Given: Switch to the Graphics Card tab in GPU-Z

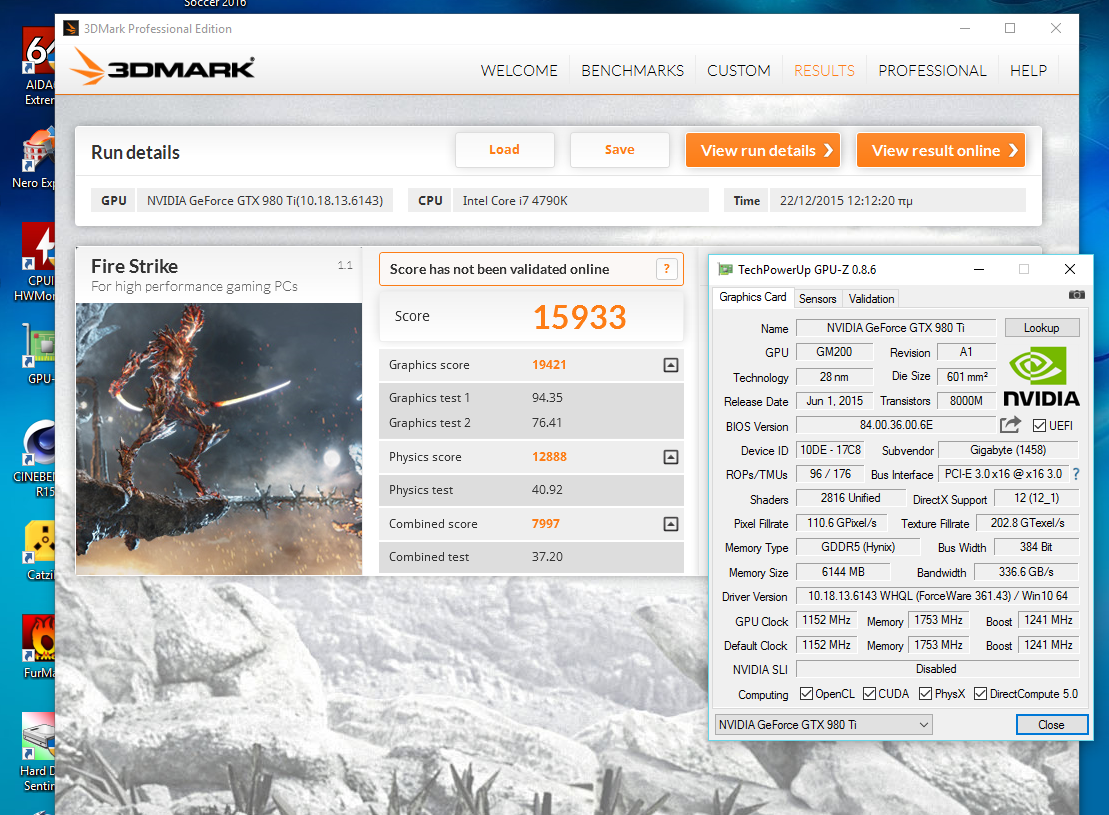Looking at the screenshot, I should 753,297.
